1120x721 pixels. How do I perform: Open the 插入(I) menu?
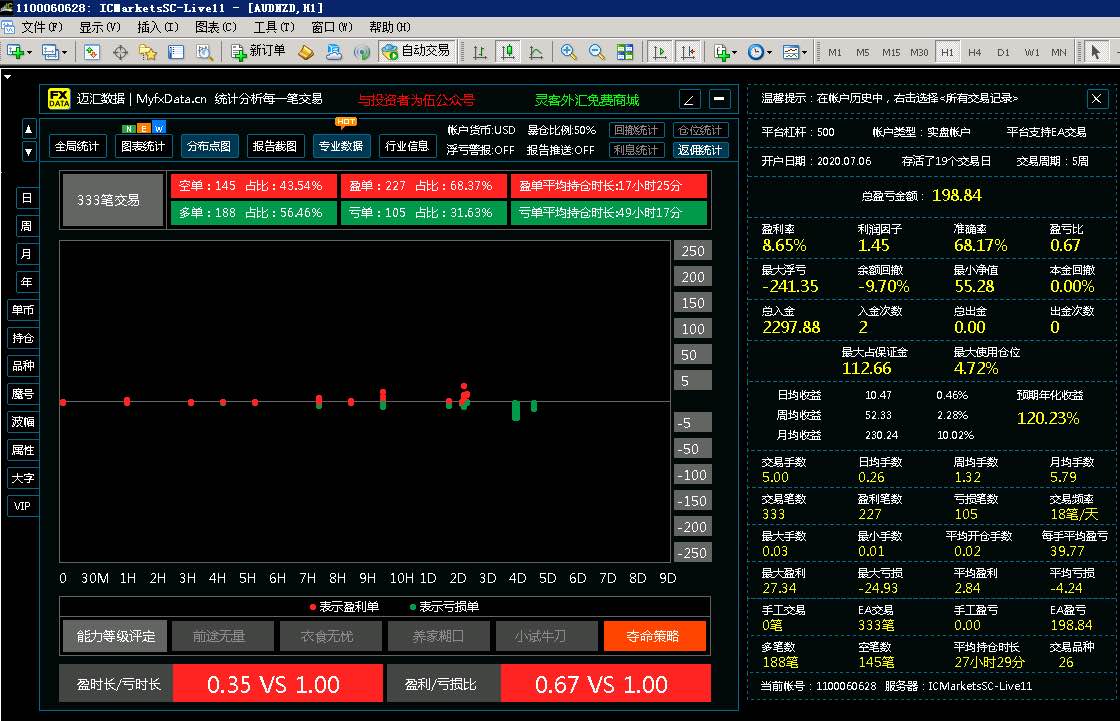pyautogui.click(x=157, y=27)
